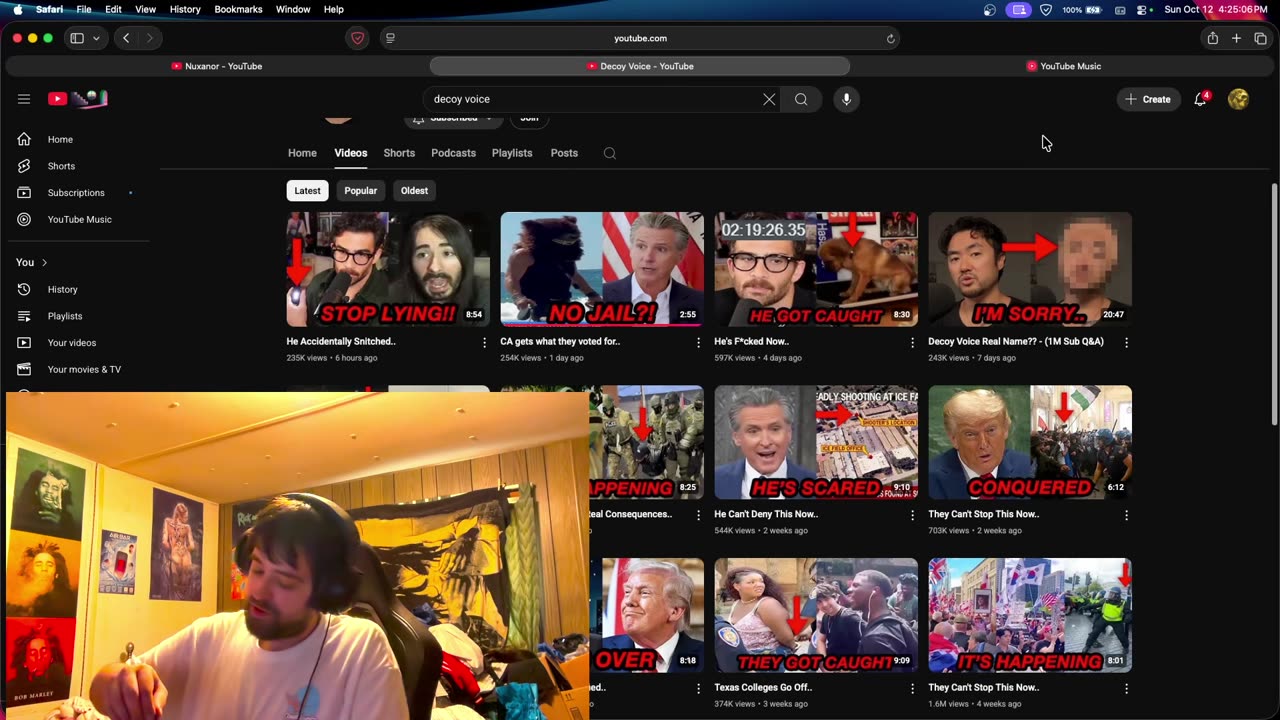Search within the channel magnifier icon
1280x720 pixels.
(x=610, y=153)
